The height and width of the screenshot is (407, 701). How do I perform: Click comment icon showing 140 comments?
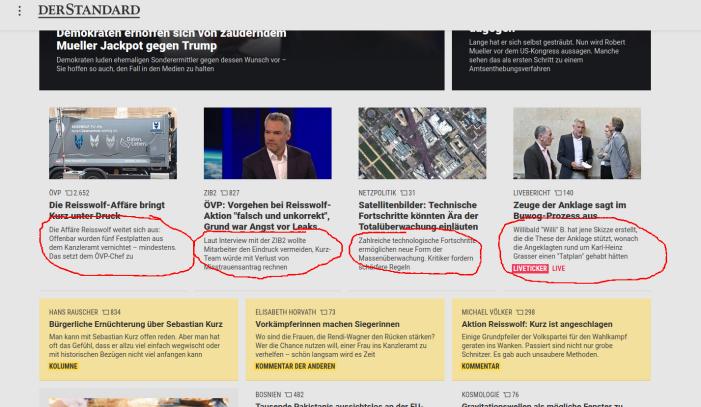[558, 193]
